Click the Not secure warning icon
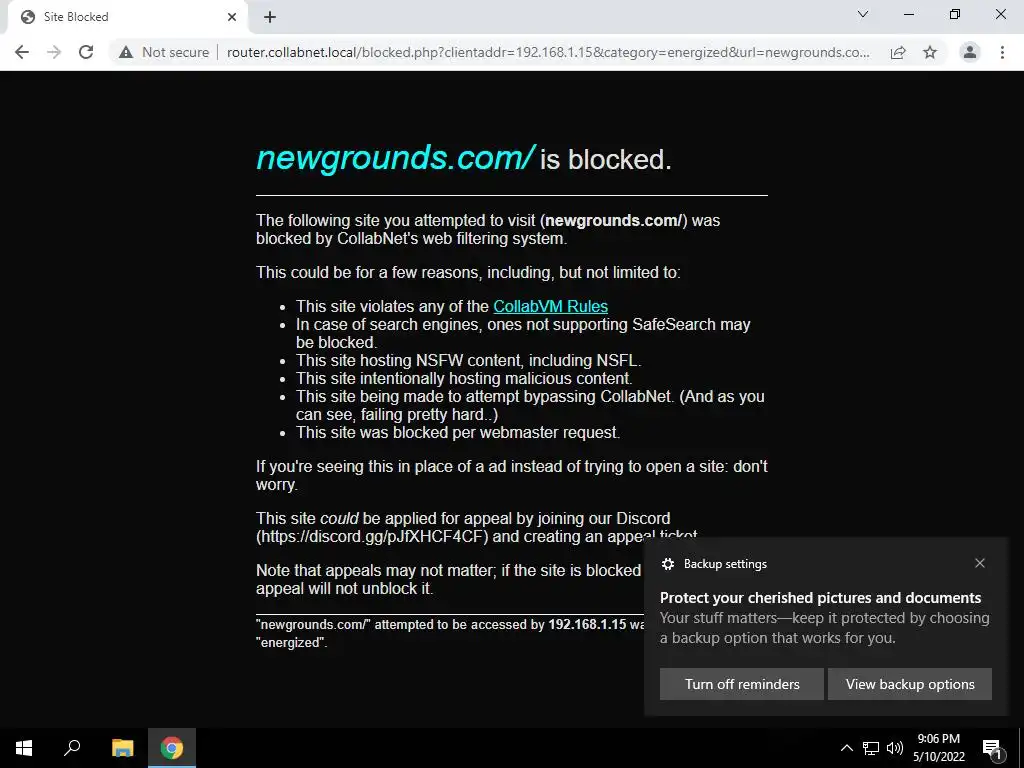This screenshot has width=1024, height=768. click(x=126, y=52)
